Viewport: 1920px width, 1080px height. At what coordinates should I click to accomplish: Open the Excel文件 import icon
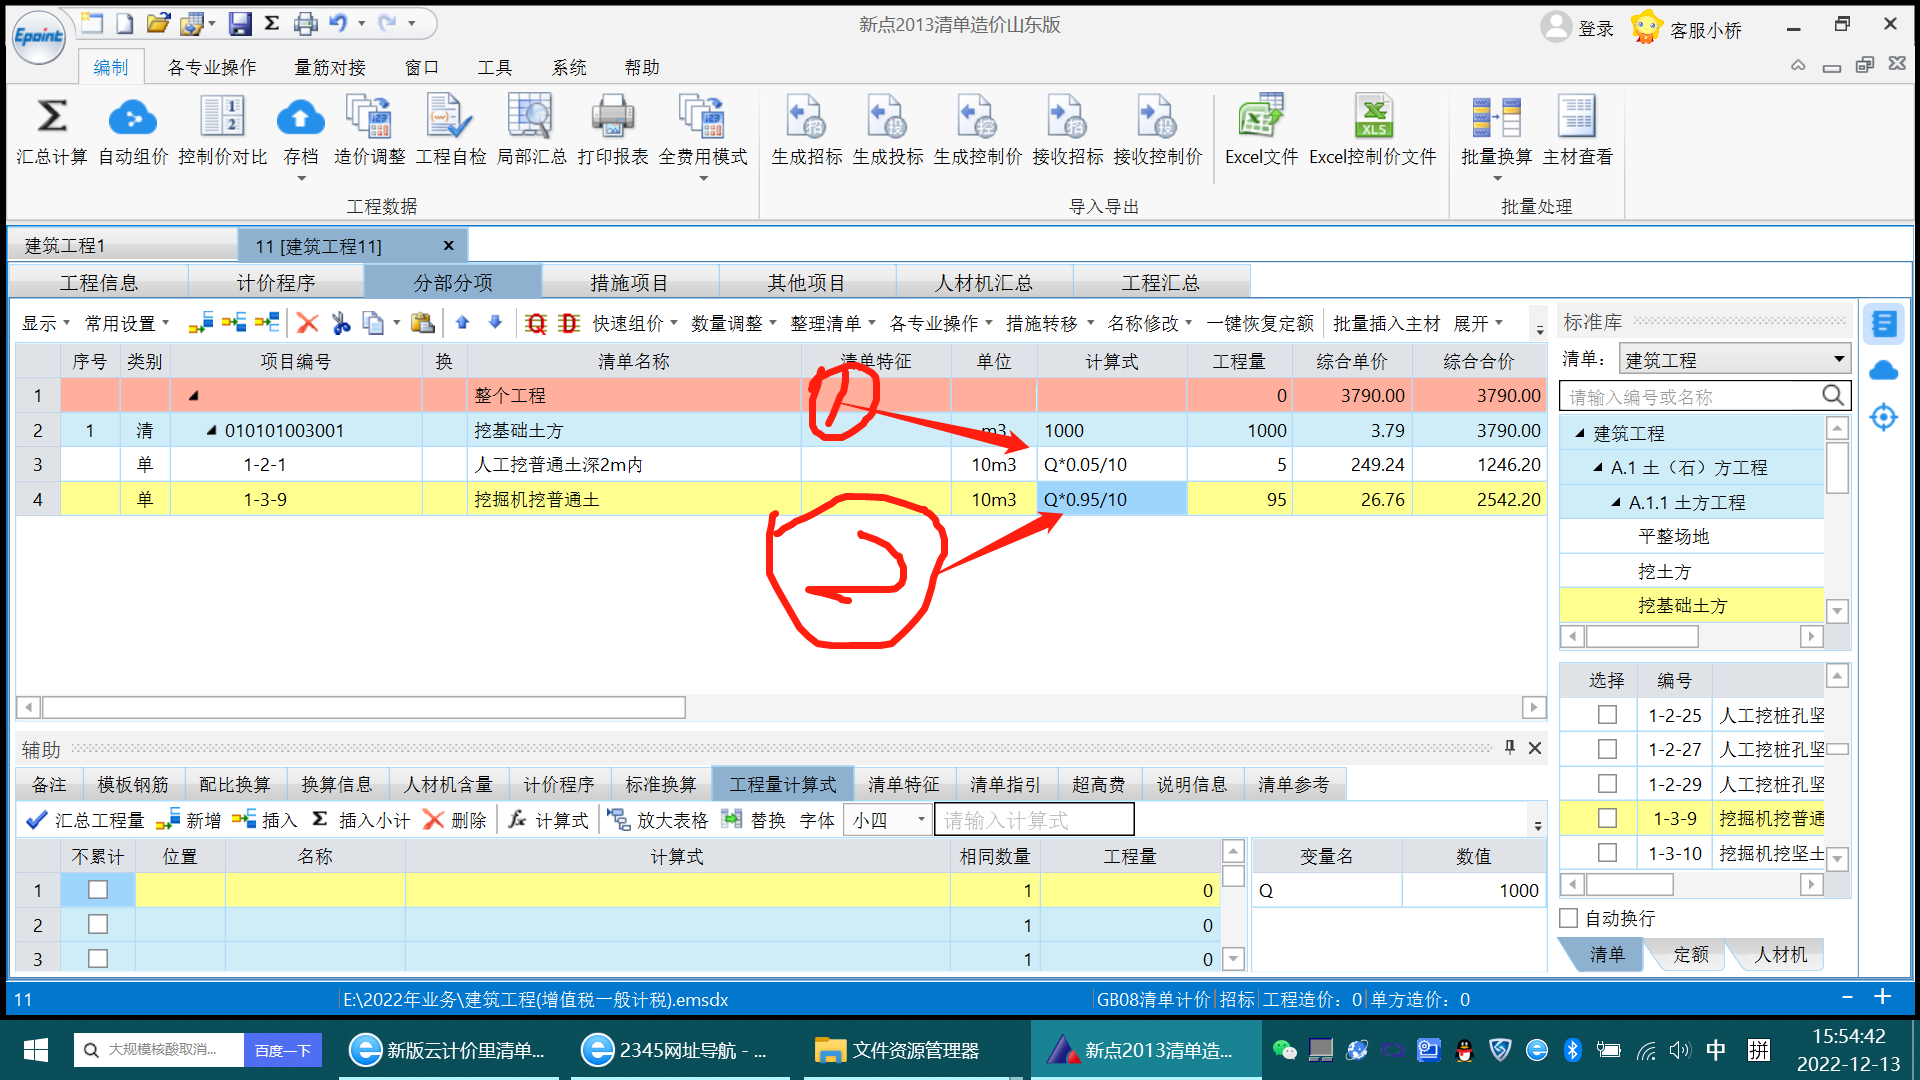tap(1261, 116)
